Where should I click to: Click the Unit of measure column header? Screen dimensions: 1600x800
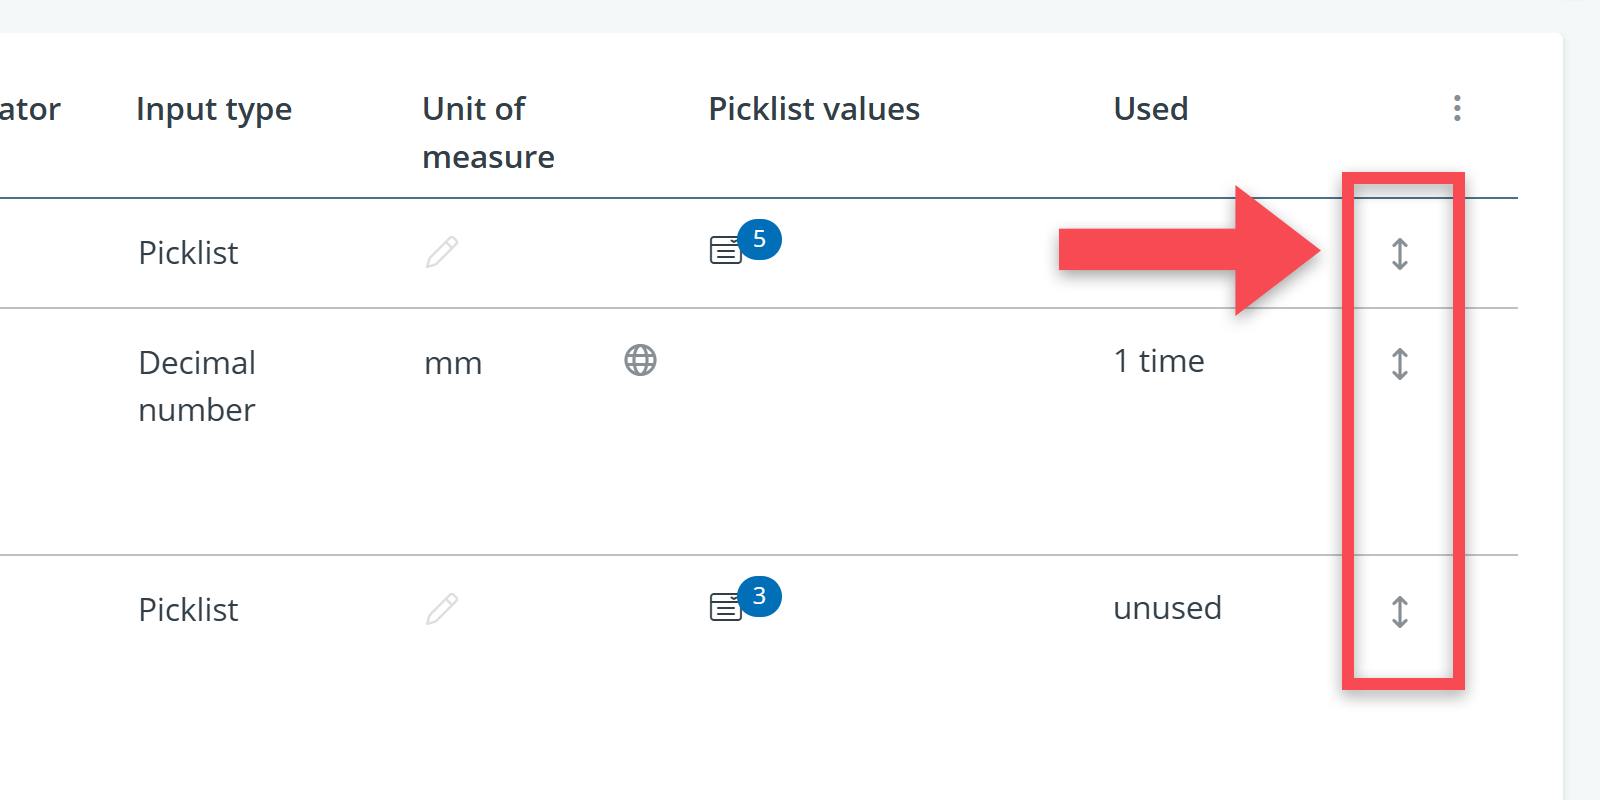(488, 132)
